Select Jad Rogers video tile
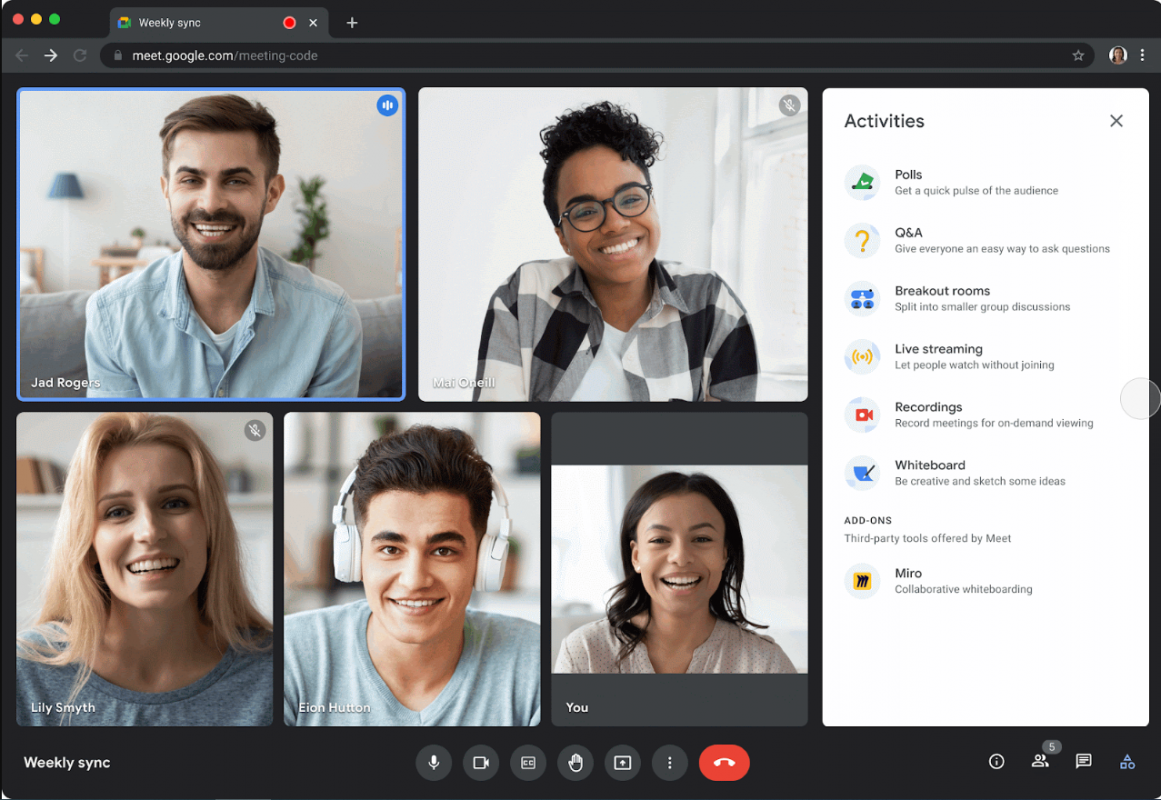Viewport: 1161px width, 800px height. coord(211,244)
